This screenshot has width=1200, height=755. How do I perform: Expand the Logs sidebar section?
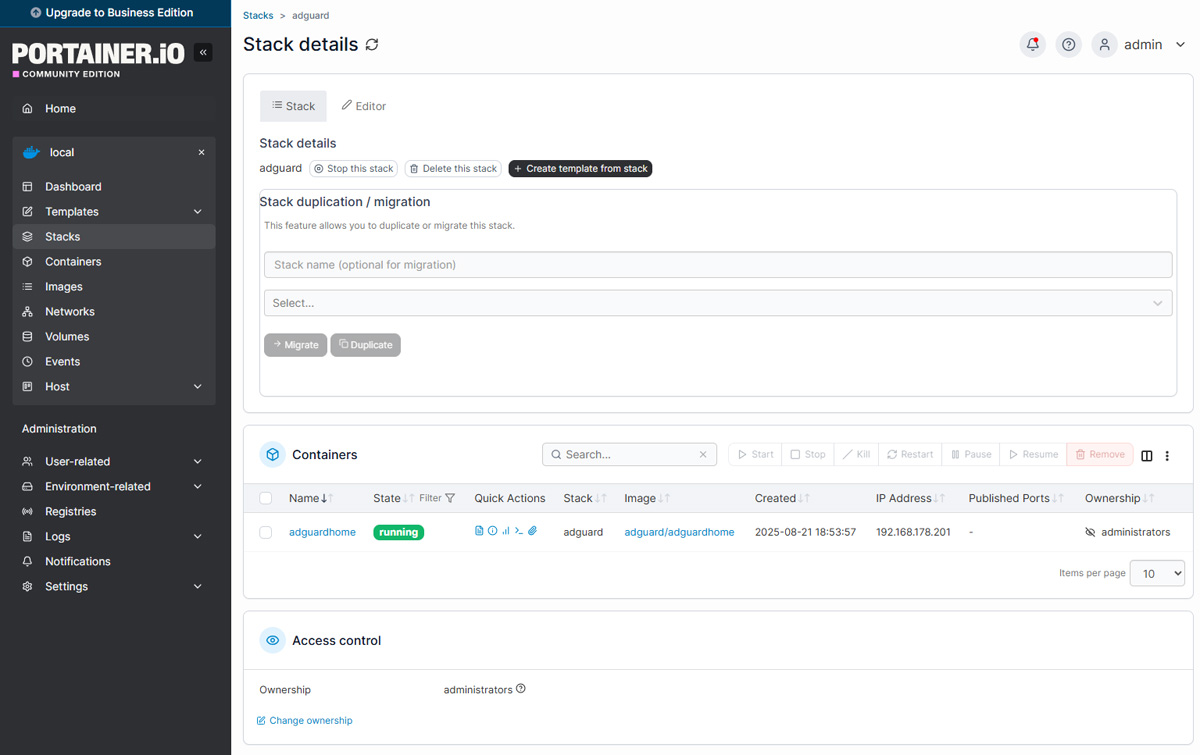[114, 536]
